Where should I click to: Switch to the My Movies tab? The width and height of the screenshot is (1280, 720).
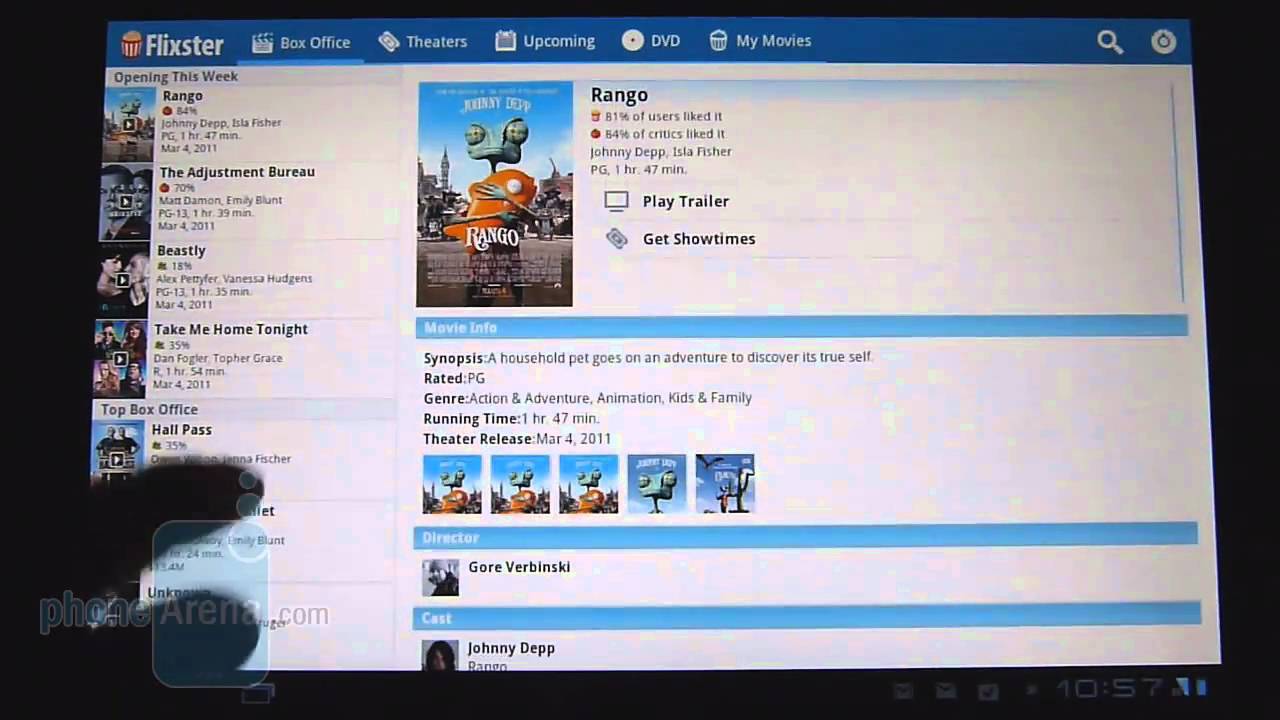pyautogui.click(x=760, y=41)
